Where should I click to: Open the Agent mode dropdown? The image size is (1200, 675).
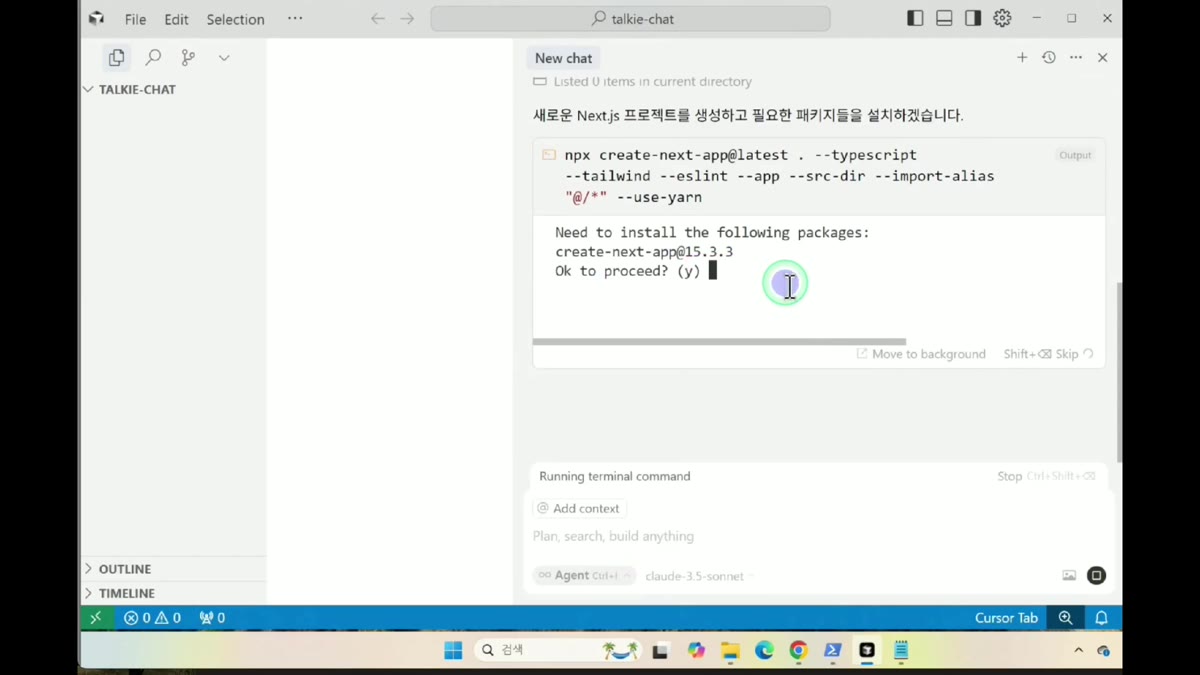coord(584,575)
